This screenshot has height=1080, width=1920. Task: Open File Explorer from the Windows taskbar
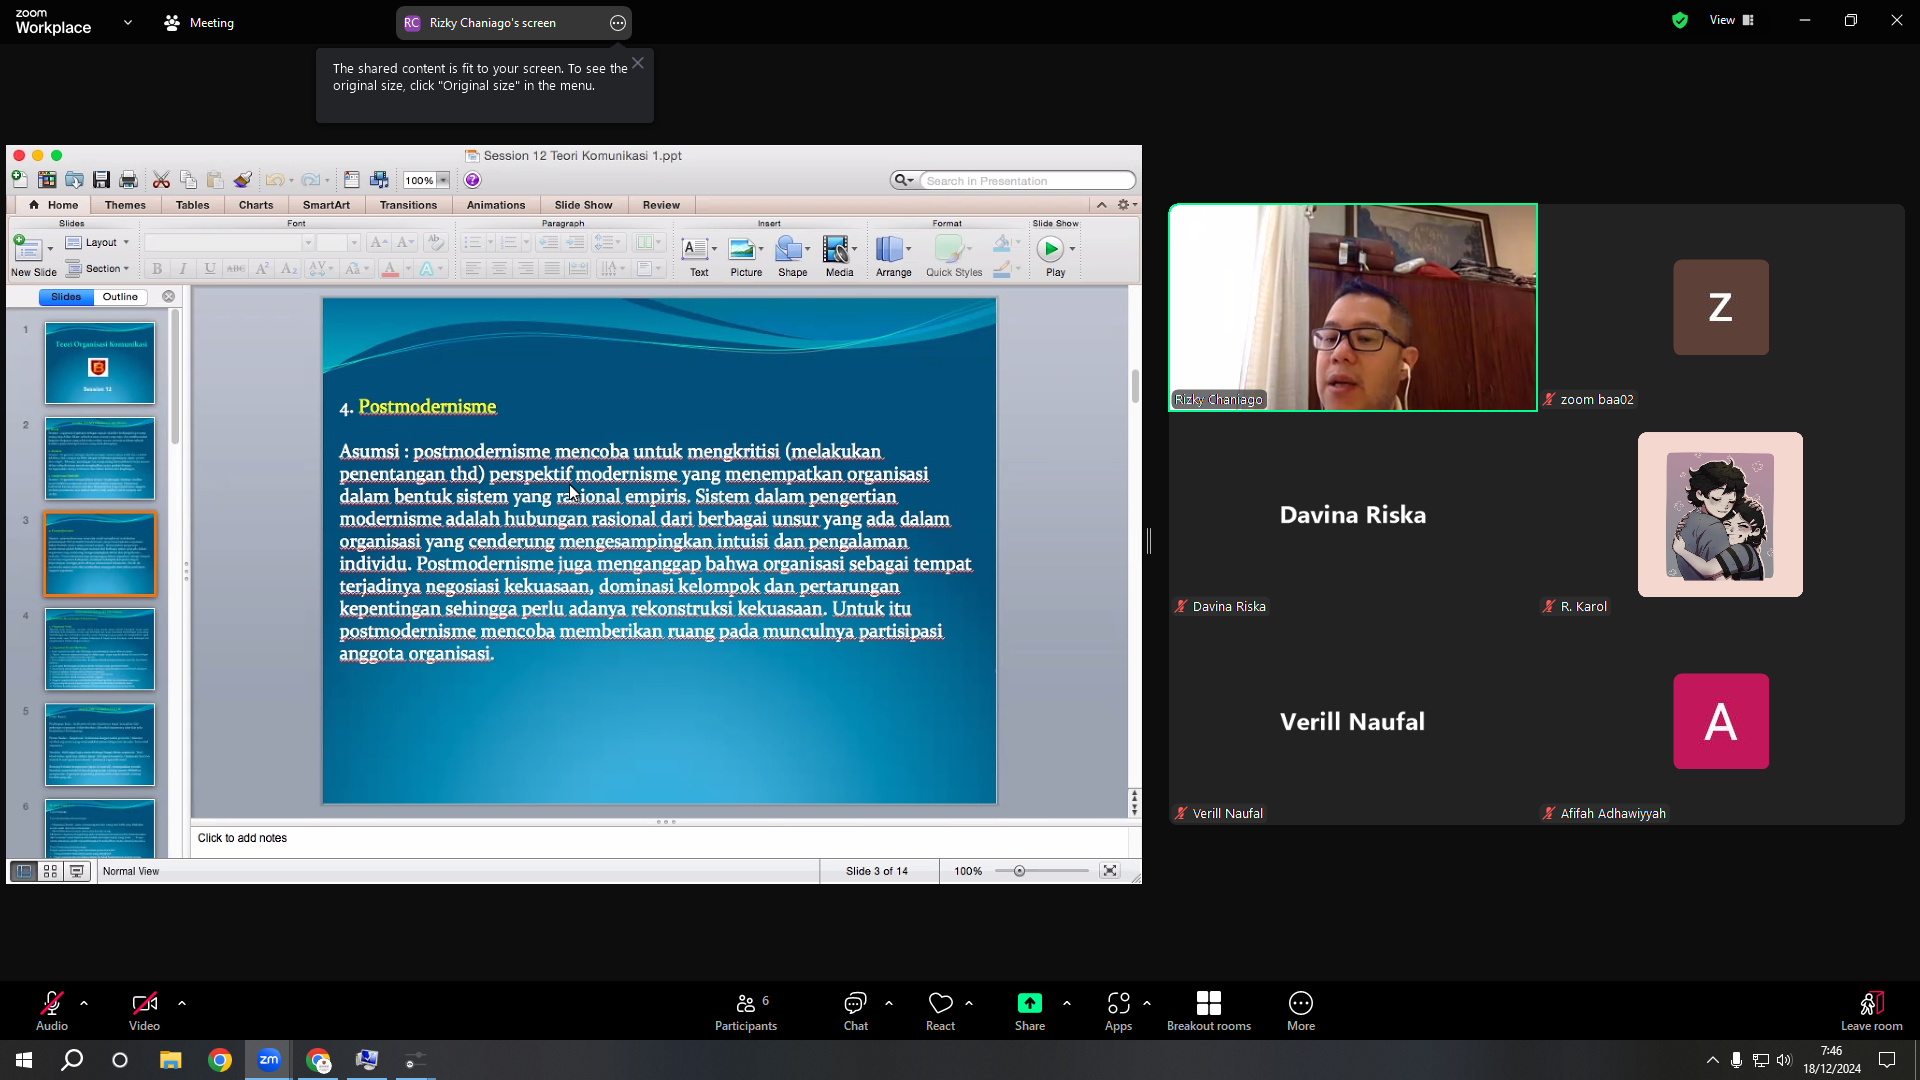click(x=171, y=1060)
